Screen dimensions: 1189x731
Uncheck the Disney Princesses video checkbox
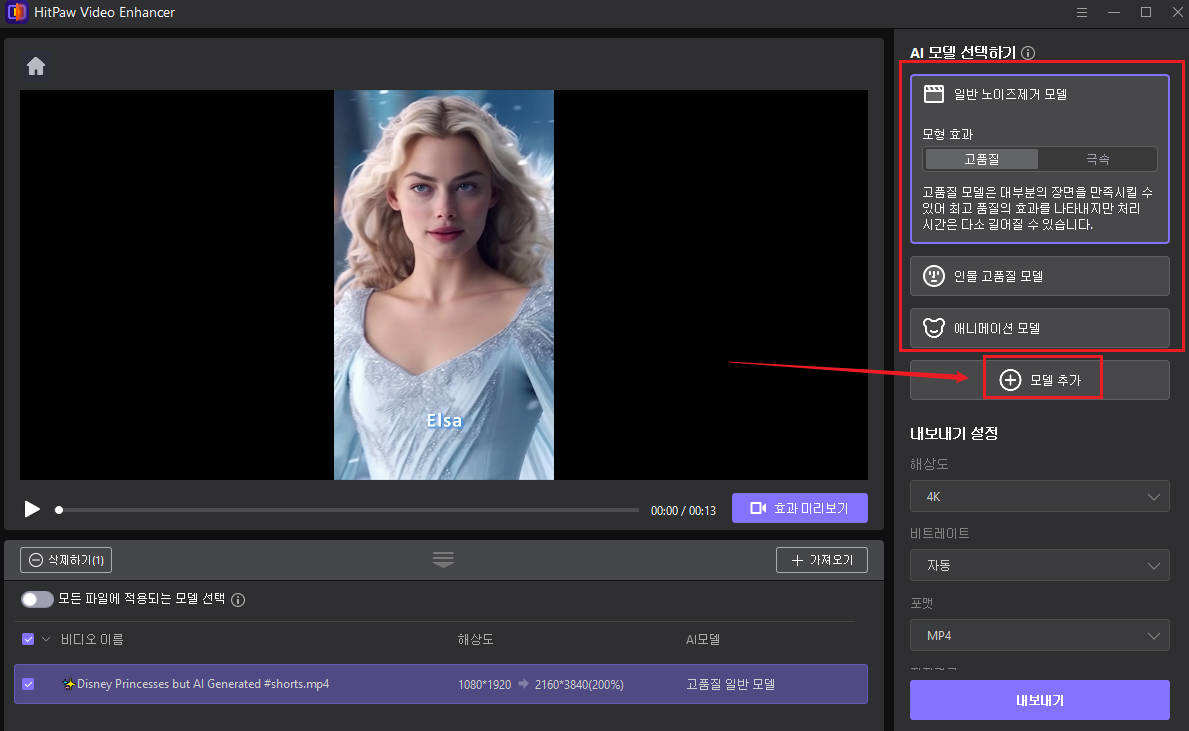[28, 684]
